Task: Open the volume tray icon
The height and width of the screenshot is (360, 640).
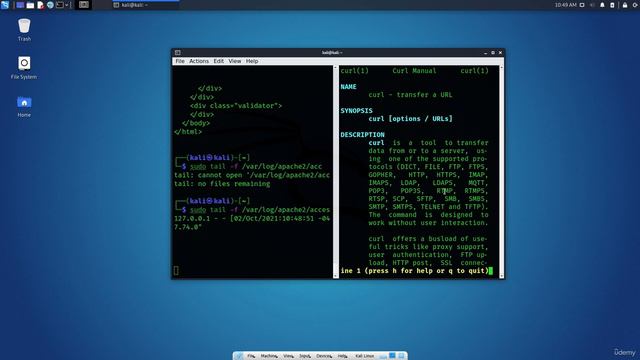Action: 593,5
